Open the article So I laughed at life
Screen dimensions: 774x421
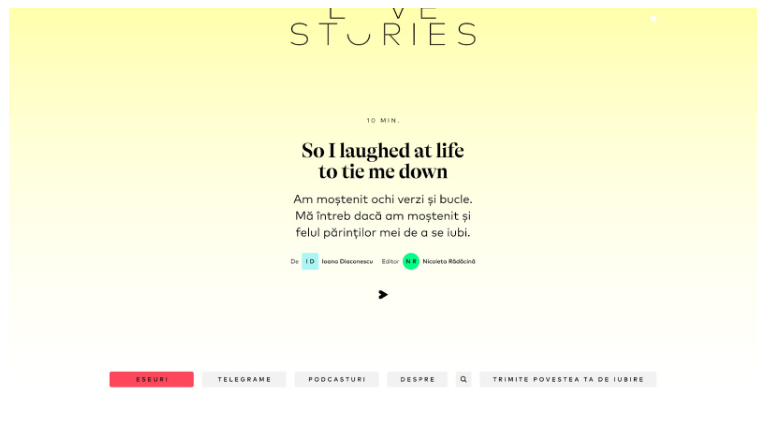click(x=383, y=161)
